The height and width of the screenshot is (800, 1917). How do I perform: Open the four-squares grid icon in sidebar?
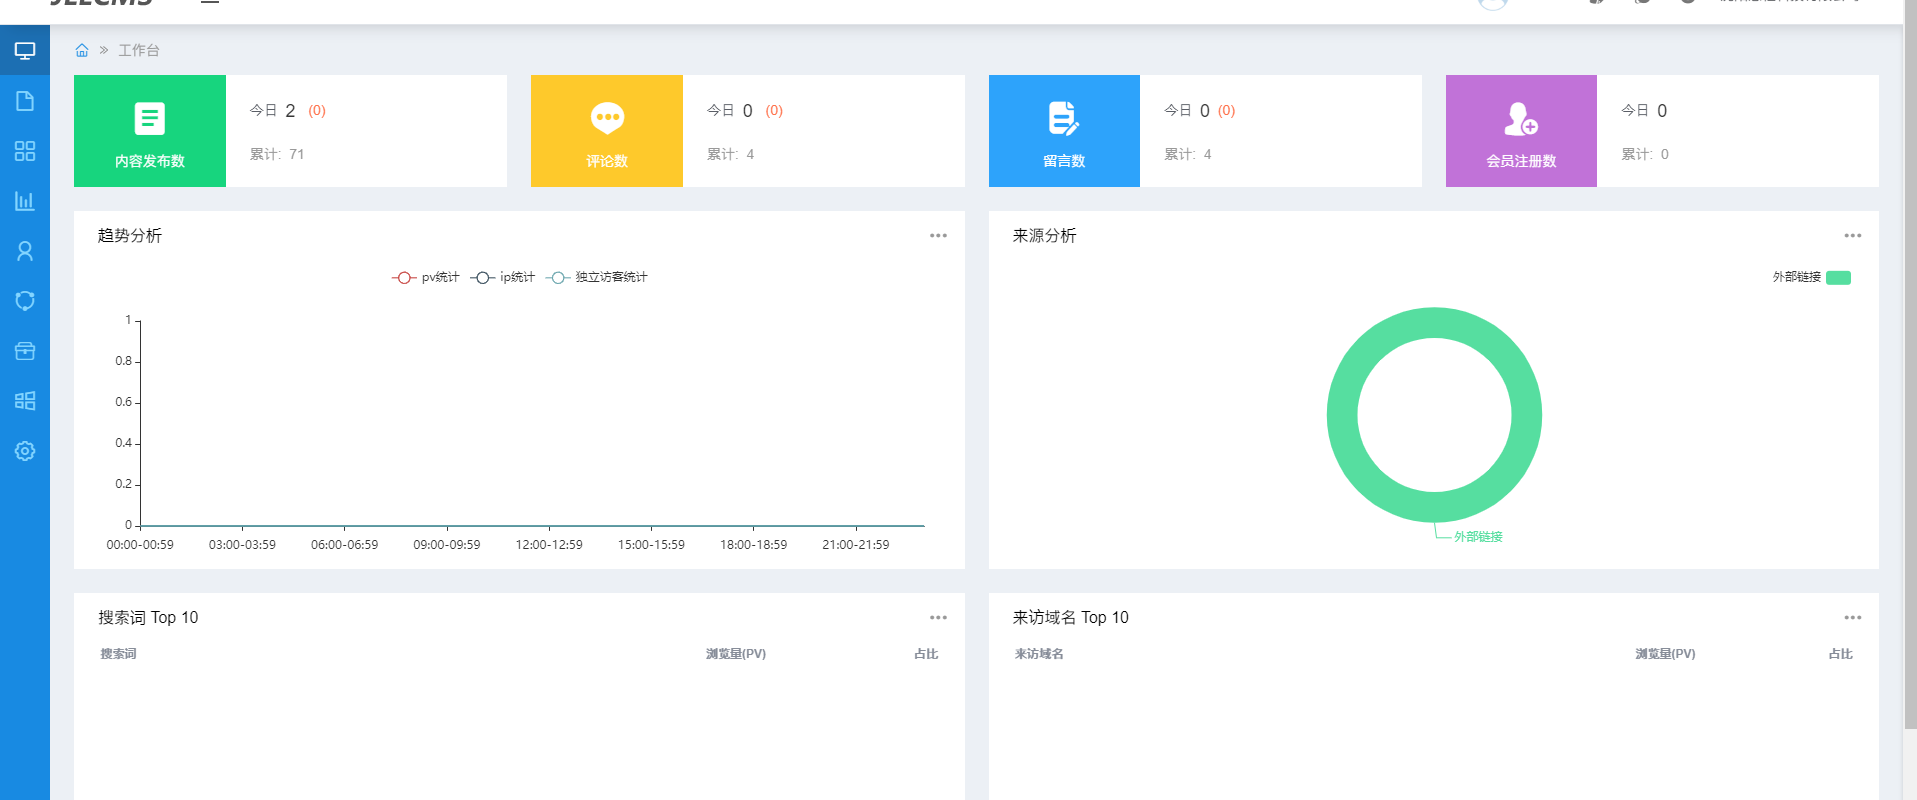[25, 151]
